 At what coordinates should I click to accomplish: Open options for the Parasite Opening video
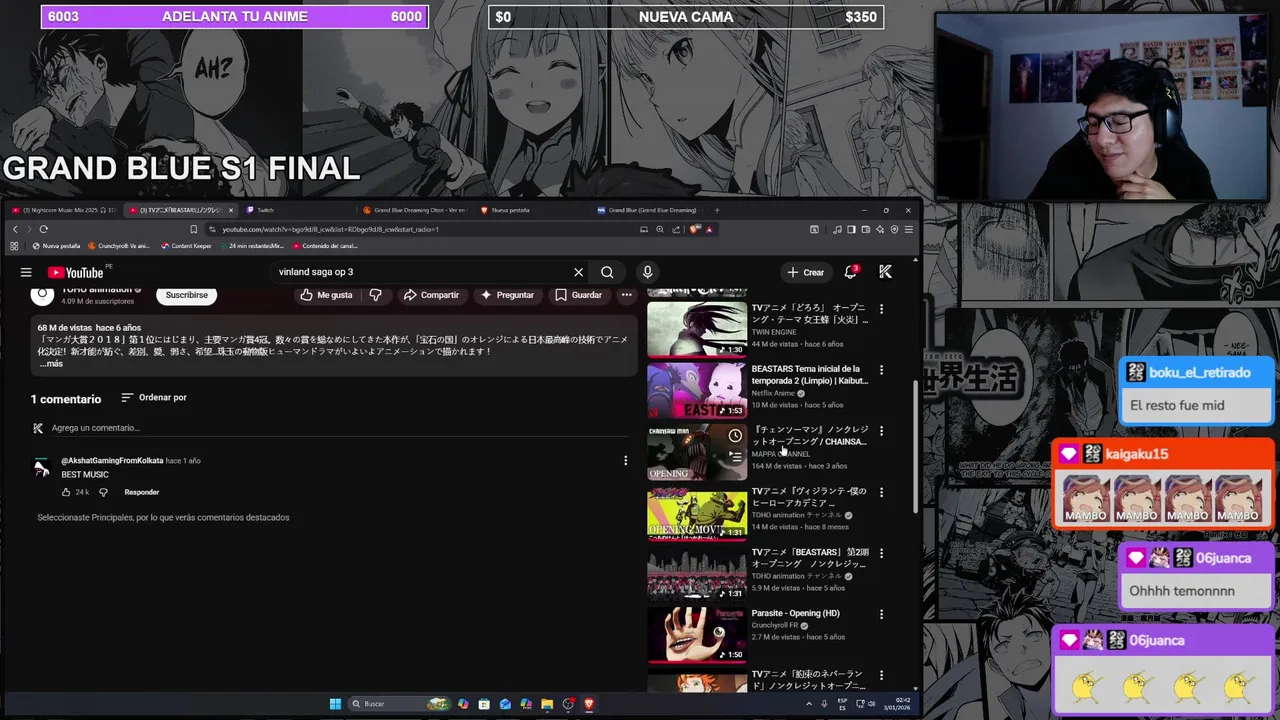point(881,614)
